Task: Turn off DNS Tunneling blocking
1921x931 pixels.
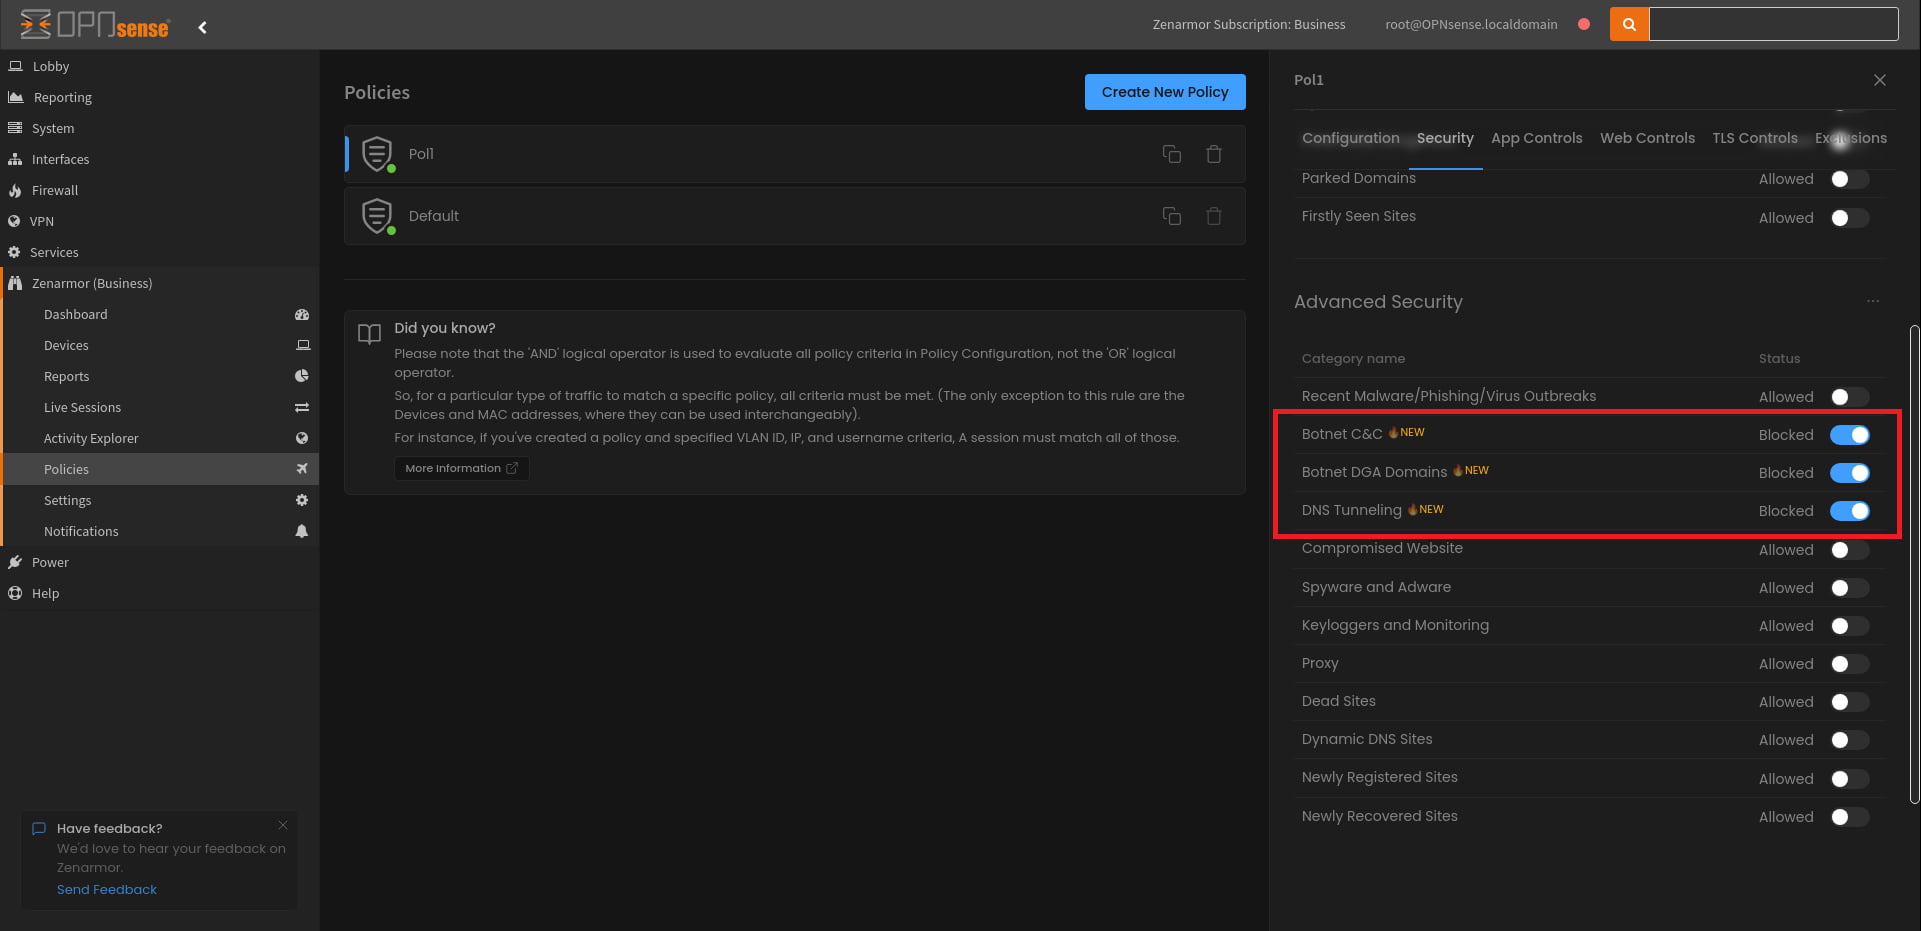Action: pyautogui.click(x=1849, y=511)
